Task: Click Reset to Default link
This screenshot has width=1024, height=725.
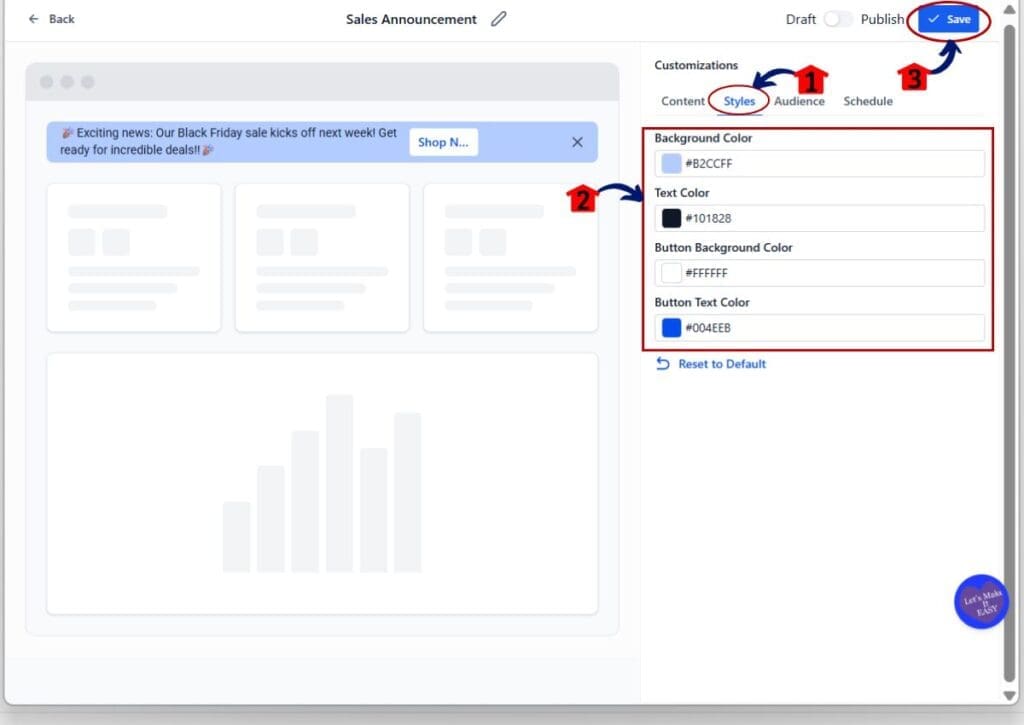Action: [x=722, y=364]
